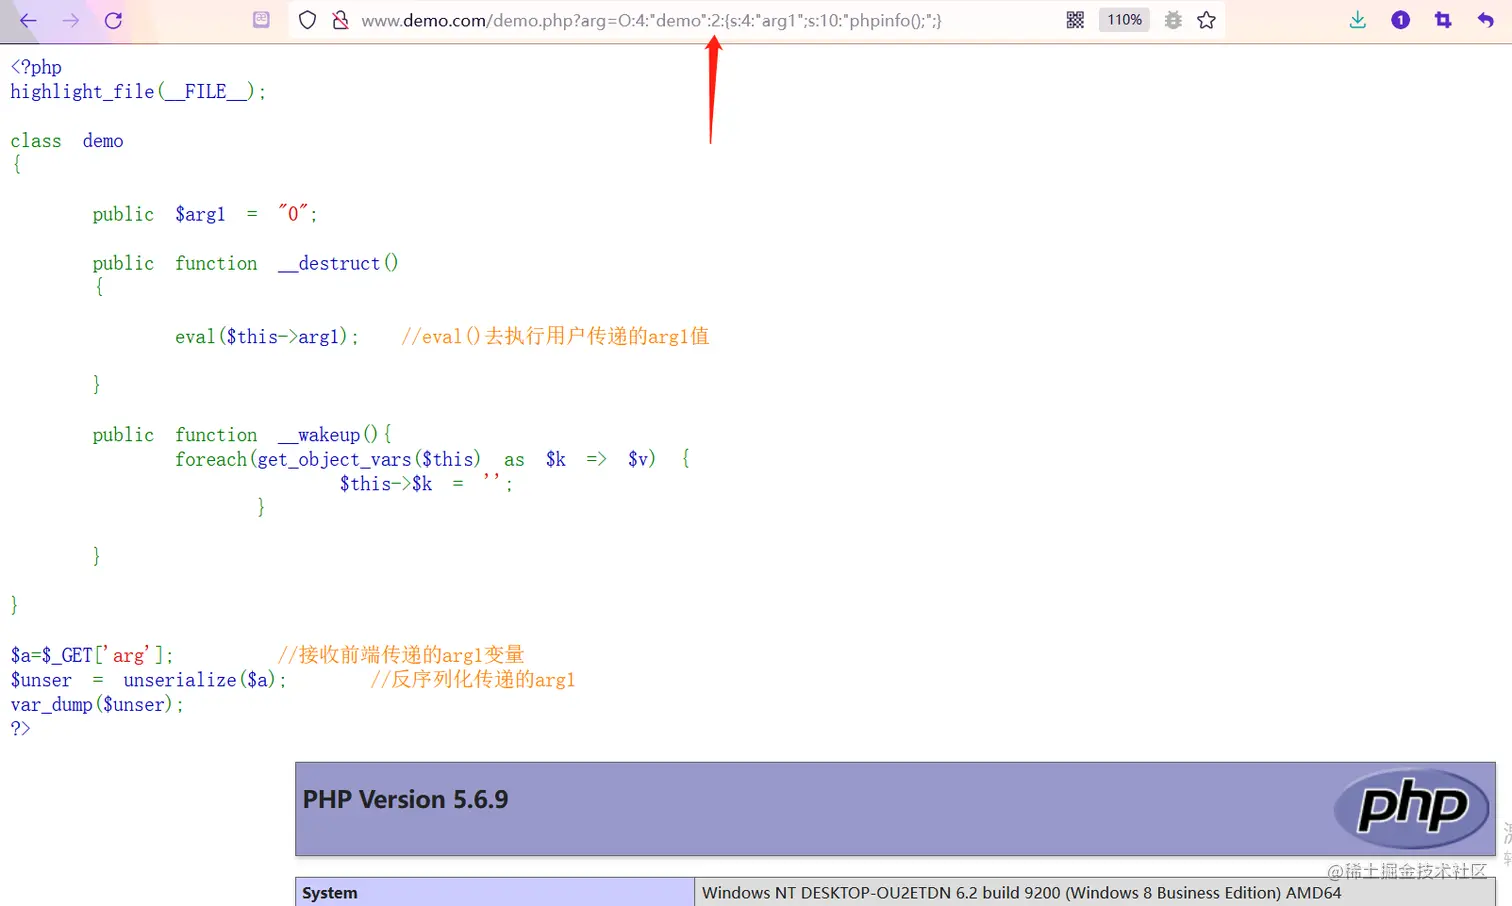Click the crop screenshot tool icon
This screenshot has width=1512, height=906.
tap(1443, 20)
